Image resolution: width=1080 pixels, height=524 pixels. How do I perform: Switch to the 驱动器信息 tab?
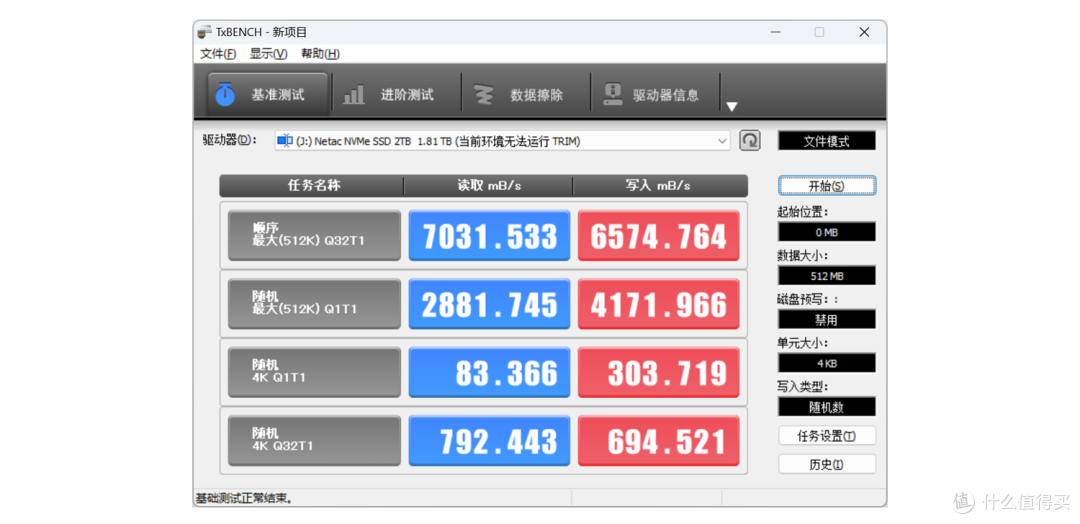pyautogui.click(x=655, y=95)
